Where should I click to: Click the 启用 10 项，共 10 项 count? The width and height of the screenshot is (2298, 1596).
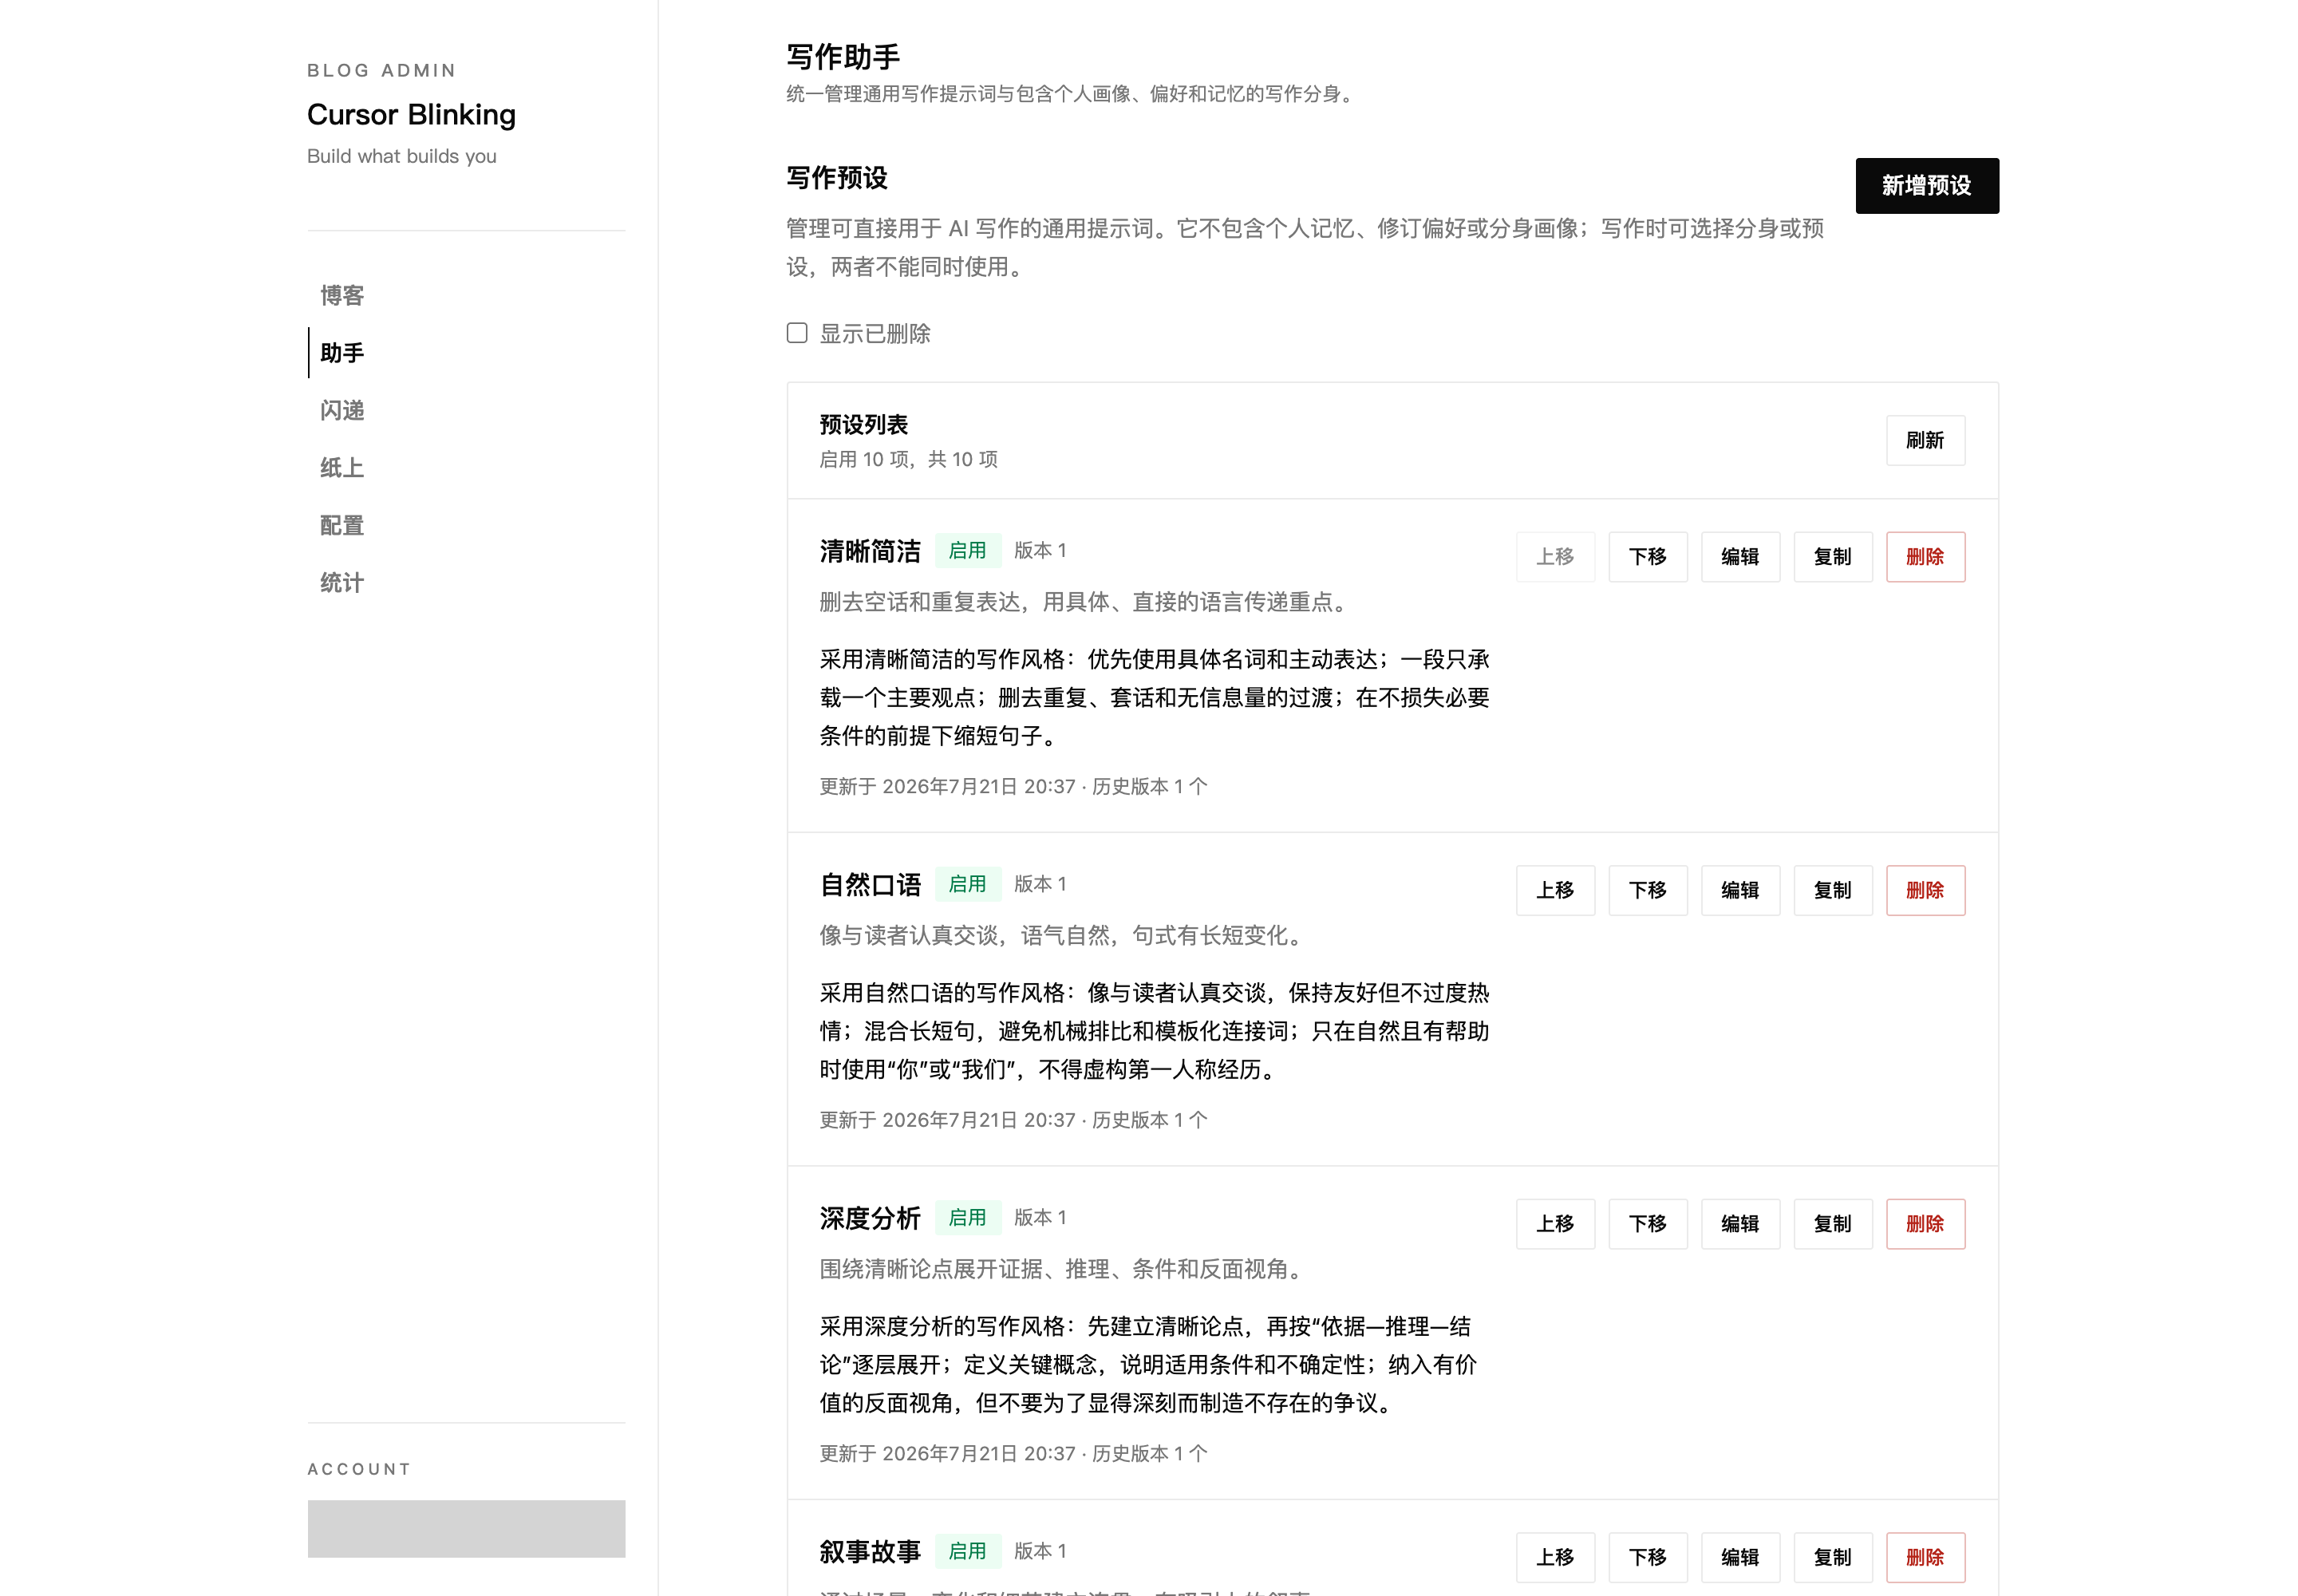(909, 459)
